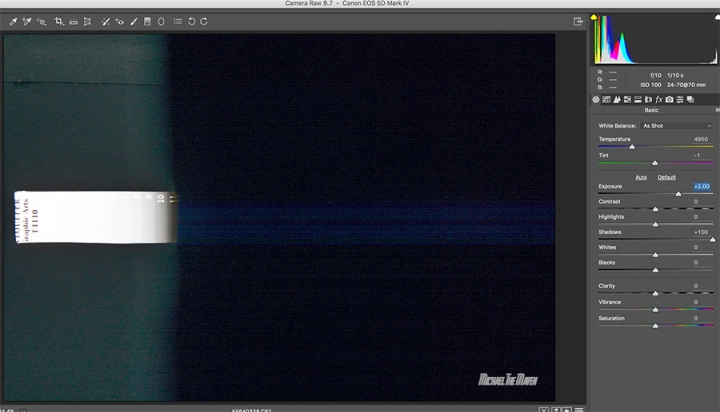Screen dimensions: 720x412
Task: Click the Contrast slider handle
Action: click(x=656, y=209)
